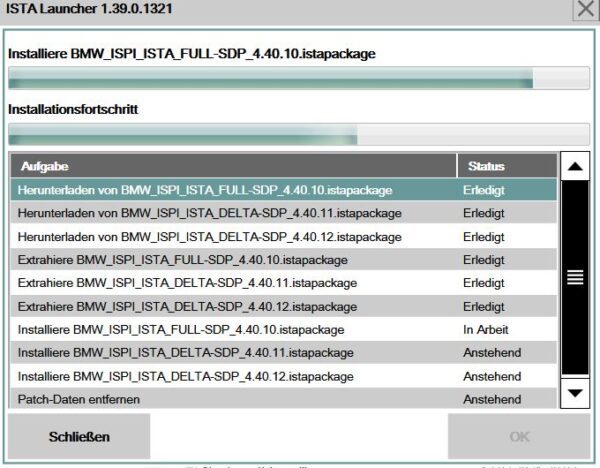Click Anstehend status of Patch-Daten entfernen
600x468 pixels.
click(492, 400)
